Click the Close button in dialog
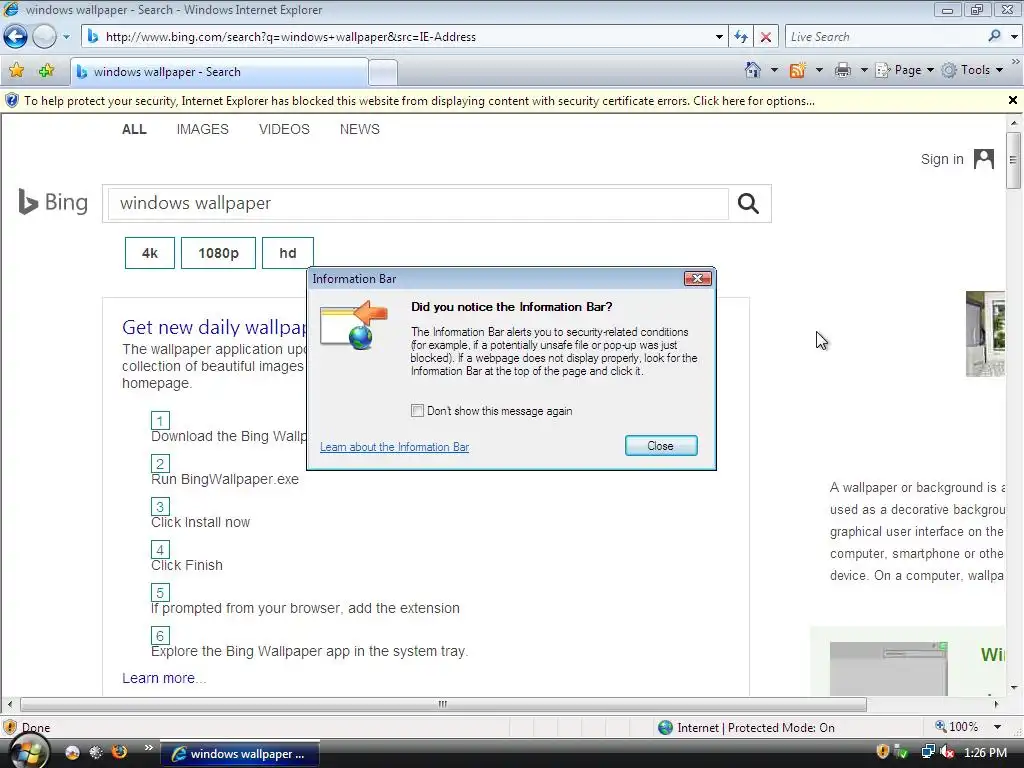1024x768 pixels. [x=661, y=446]
